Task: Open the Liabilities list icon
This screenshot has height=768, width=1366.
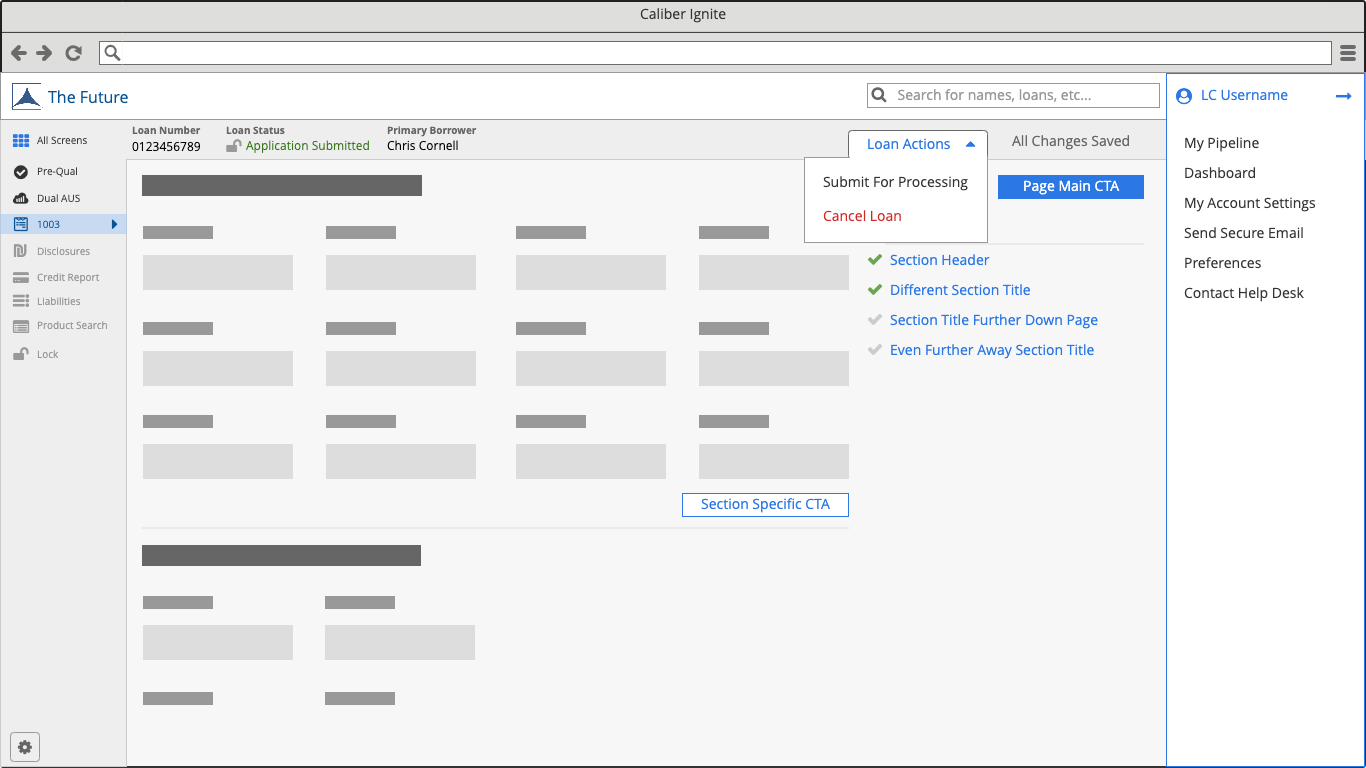Action: click(x=20, y=301)
